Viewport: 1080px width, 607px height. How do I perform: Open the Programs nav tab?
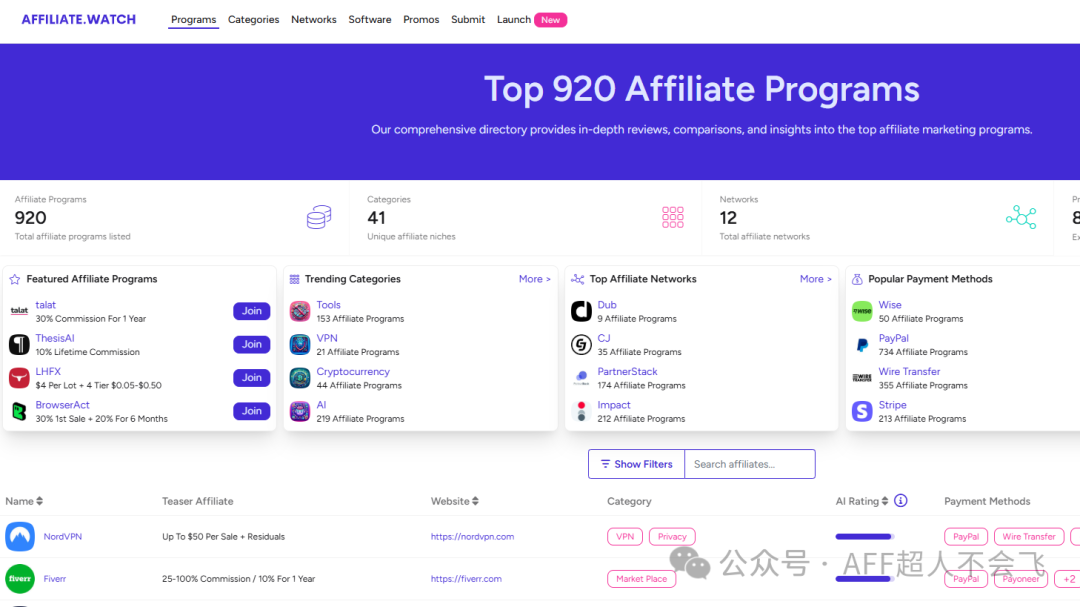194,20
